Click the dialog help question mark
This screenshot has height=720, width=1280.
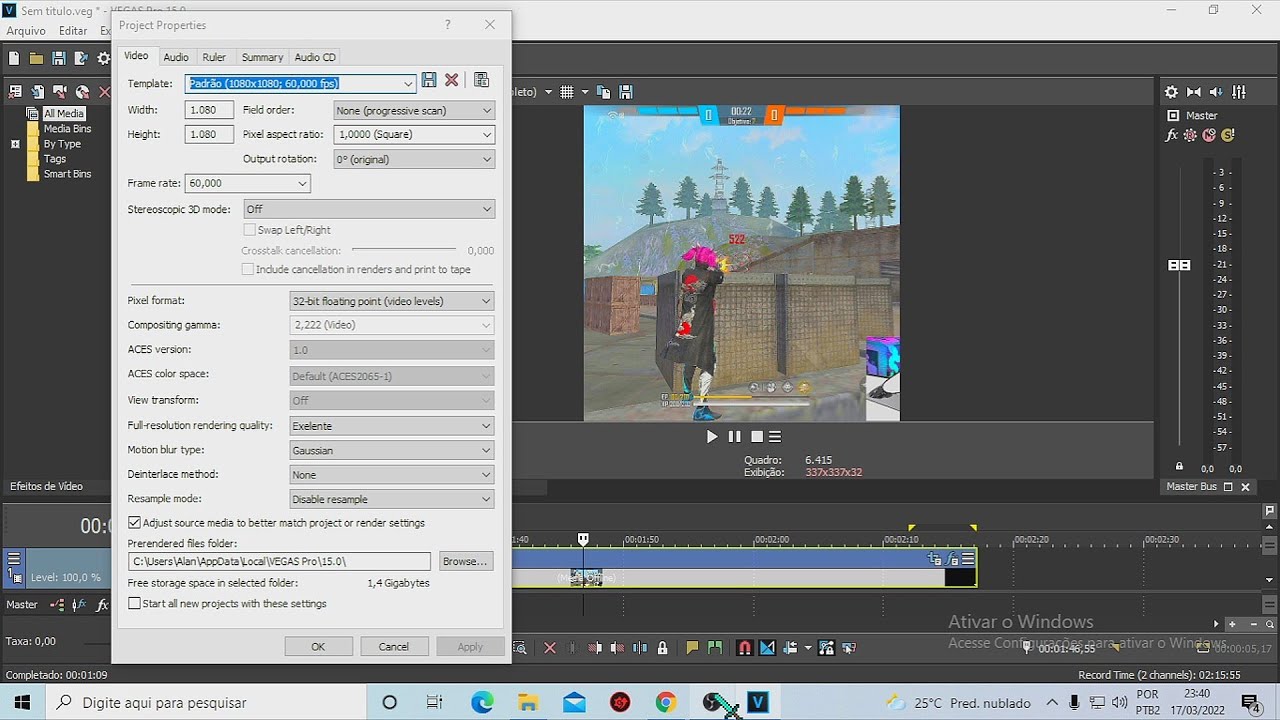447,25
